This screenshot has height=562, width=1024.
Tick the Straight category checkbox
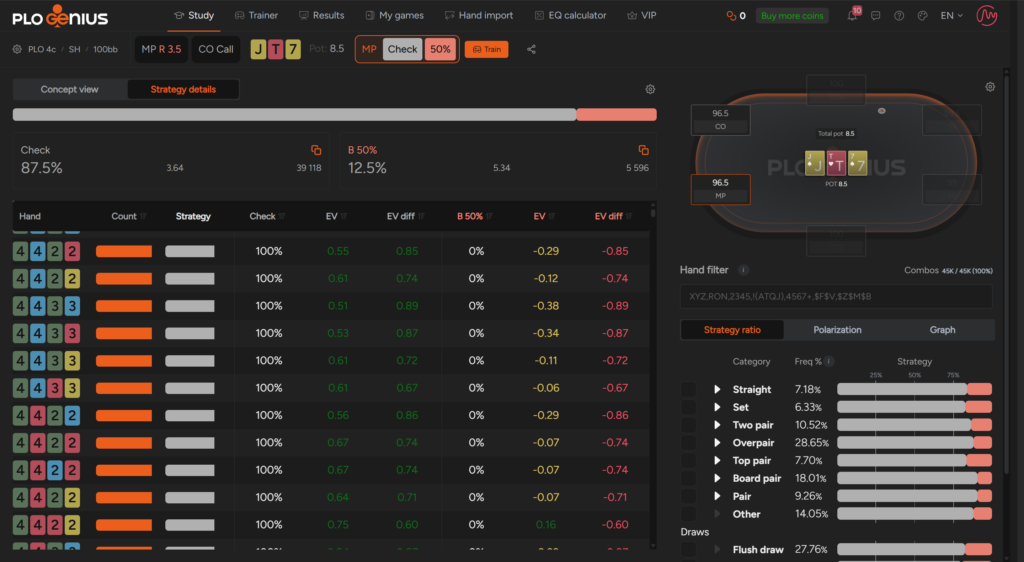pyautogui.click(x=688, y=390)
